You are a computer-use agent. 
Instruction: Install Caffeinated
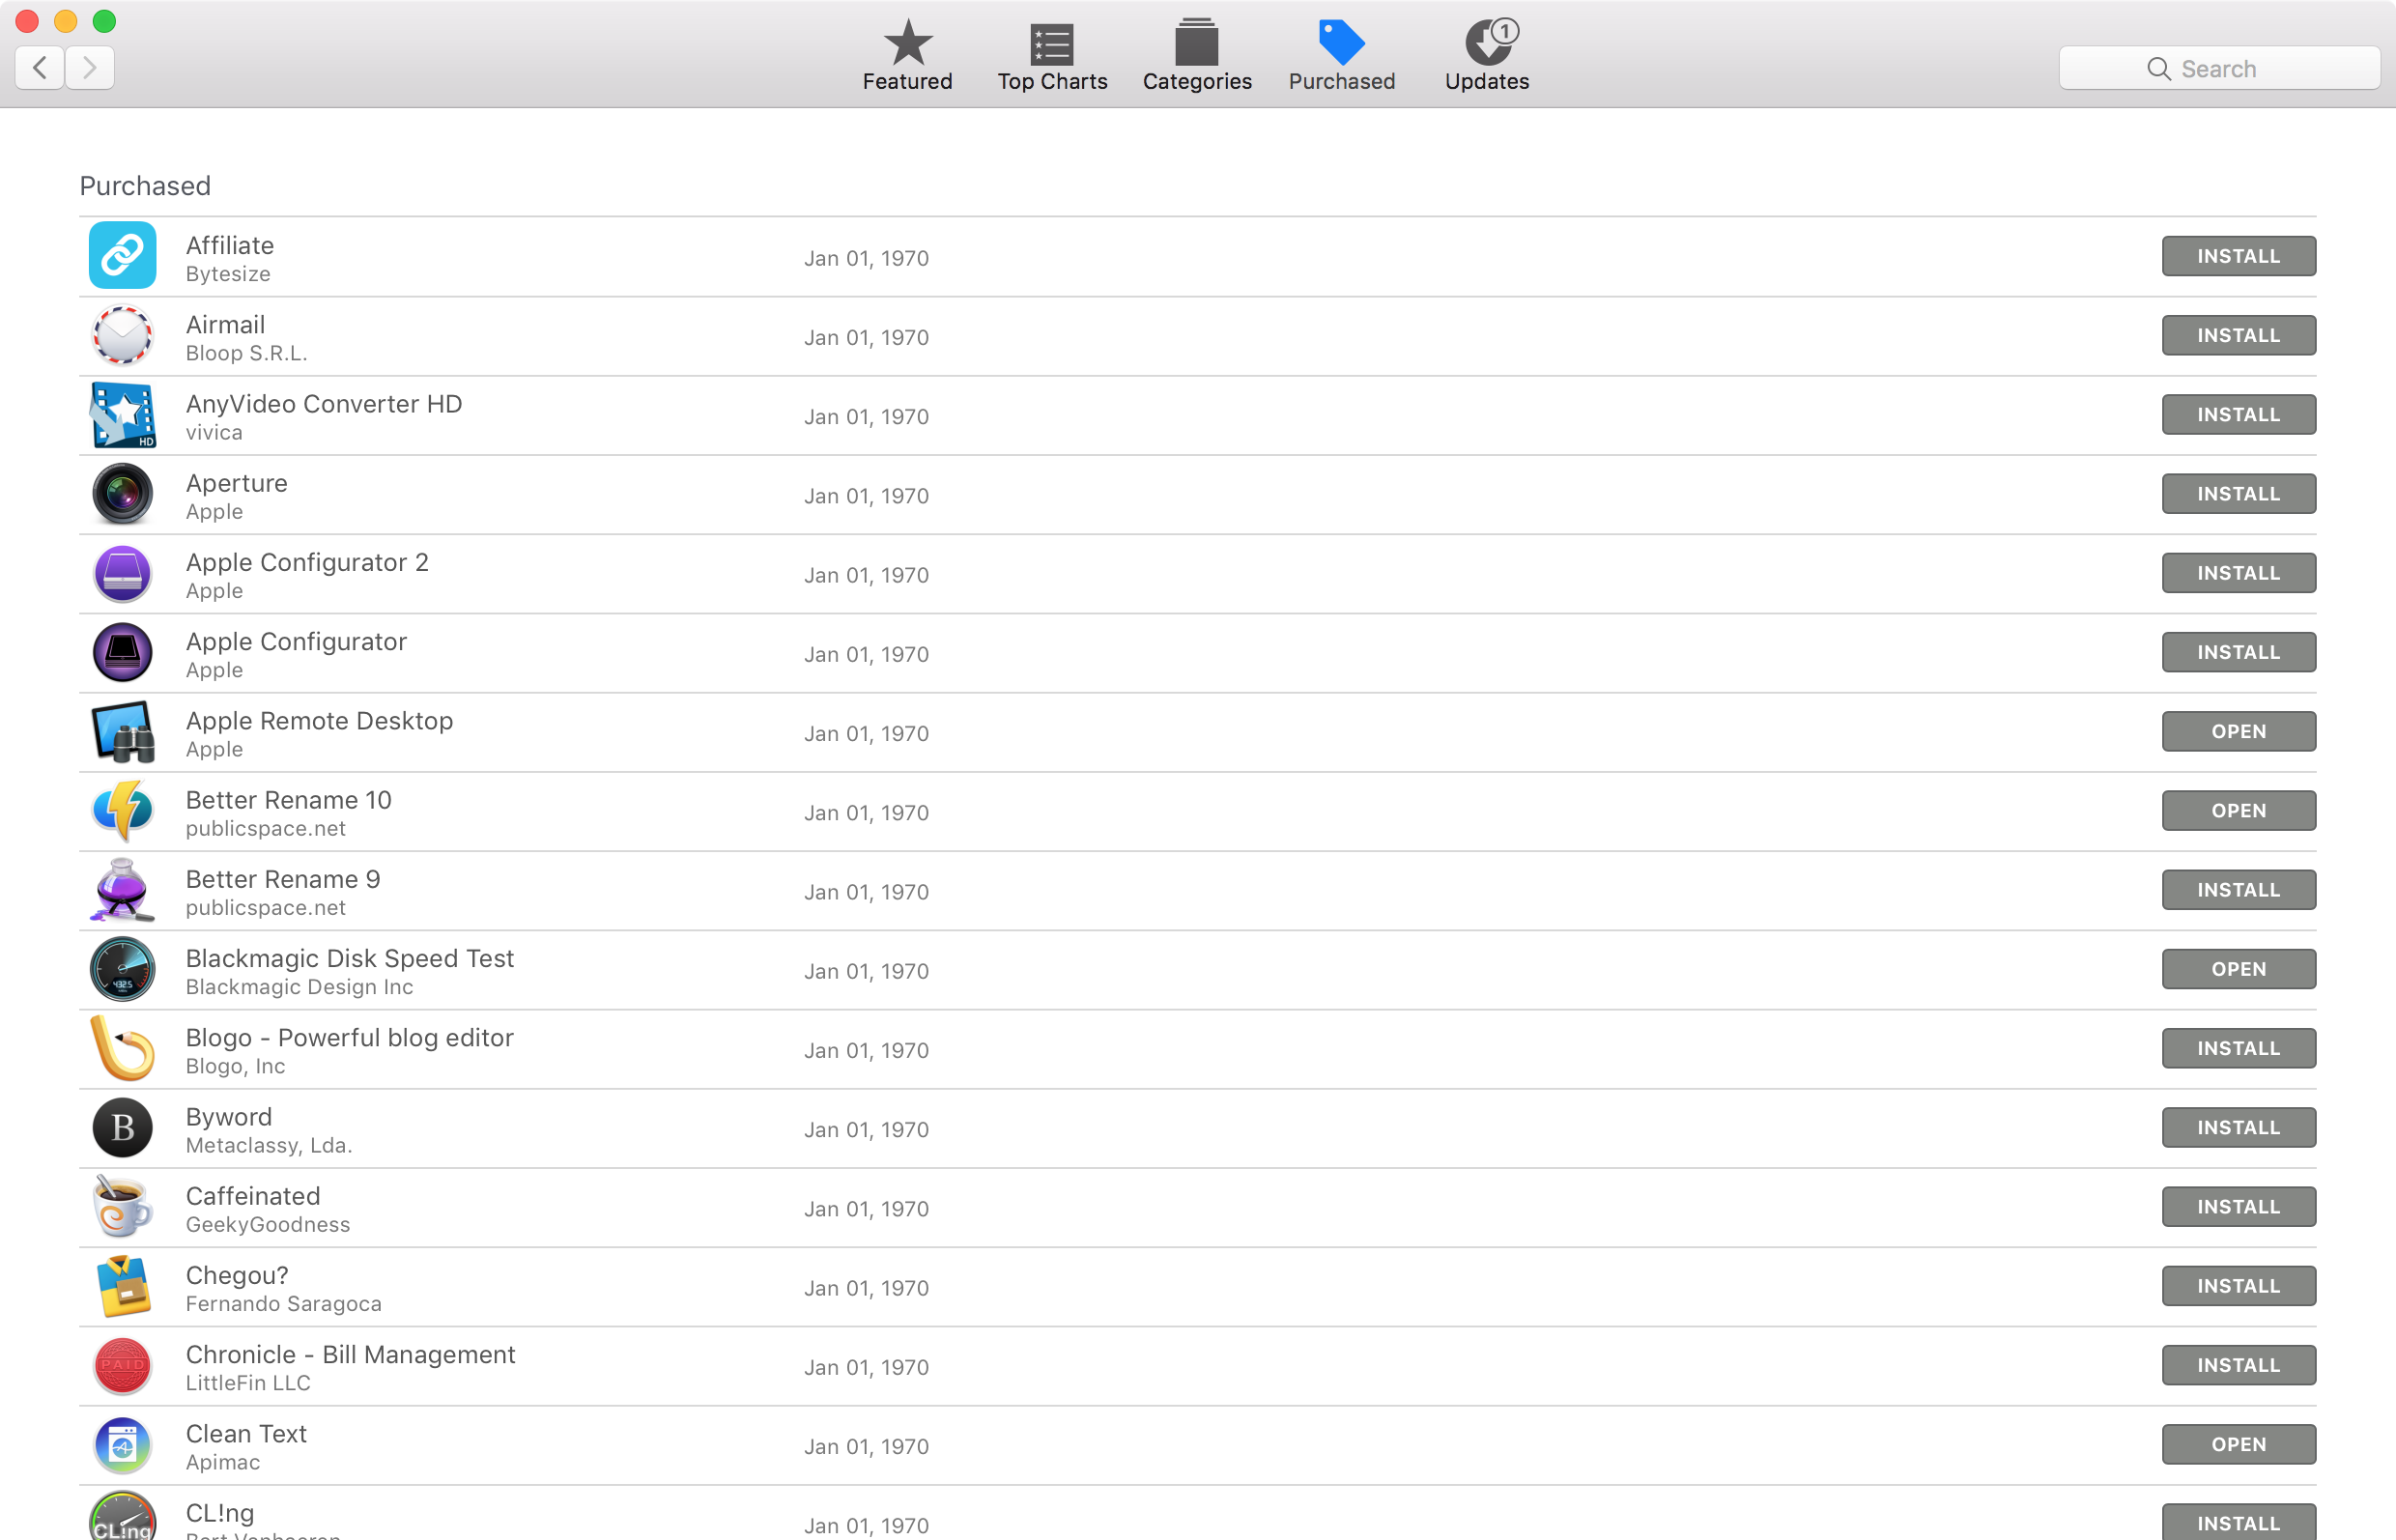(x=2238, y=1206)
